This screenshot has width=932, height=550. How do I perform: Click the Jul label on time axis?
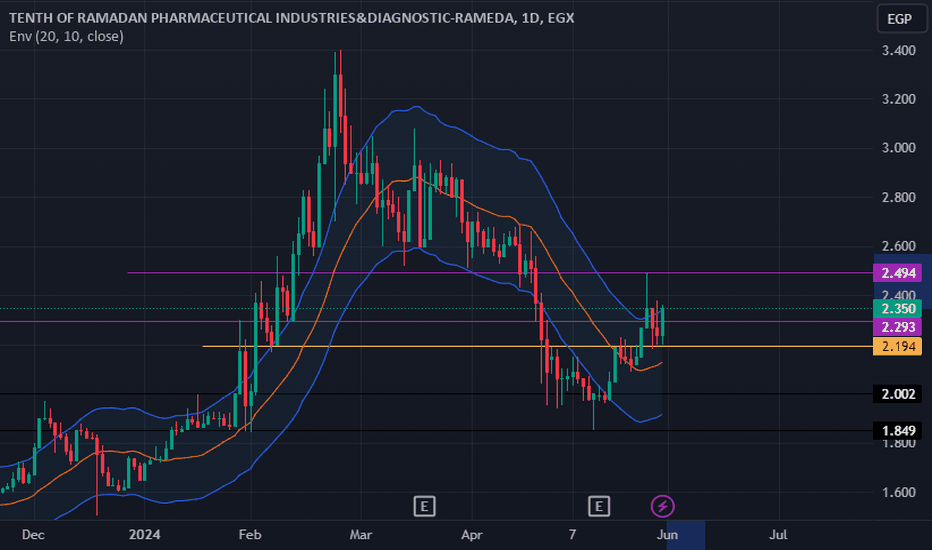[778, 535]
